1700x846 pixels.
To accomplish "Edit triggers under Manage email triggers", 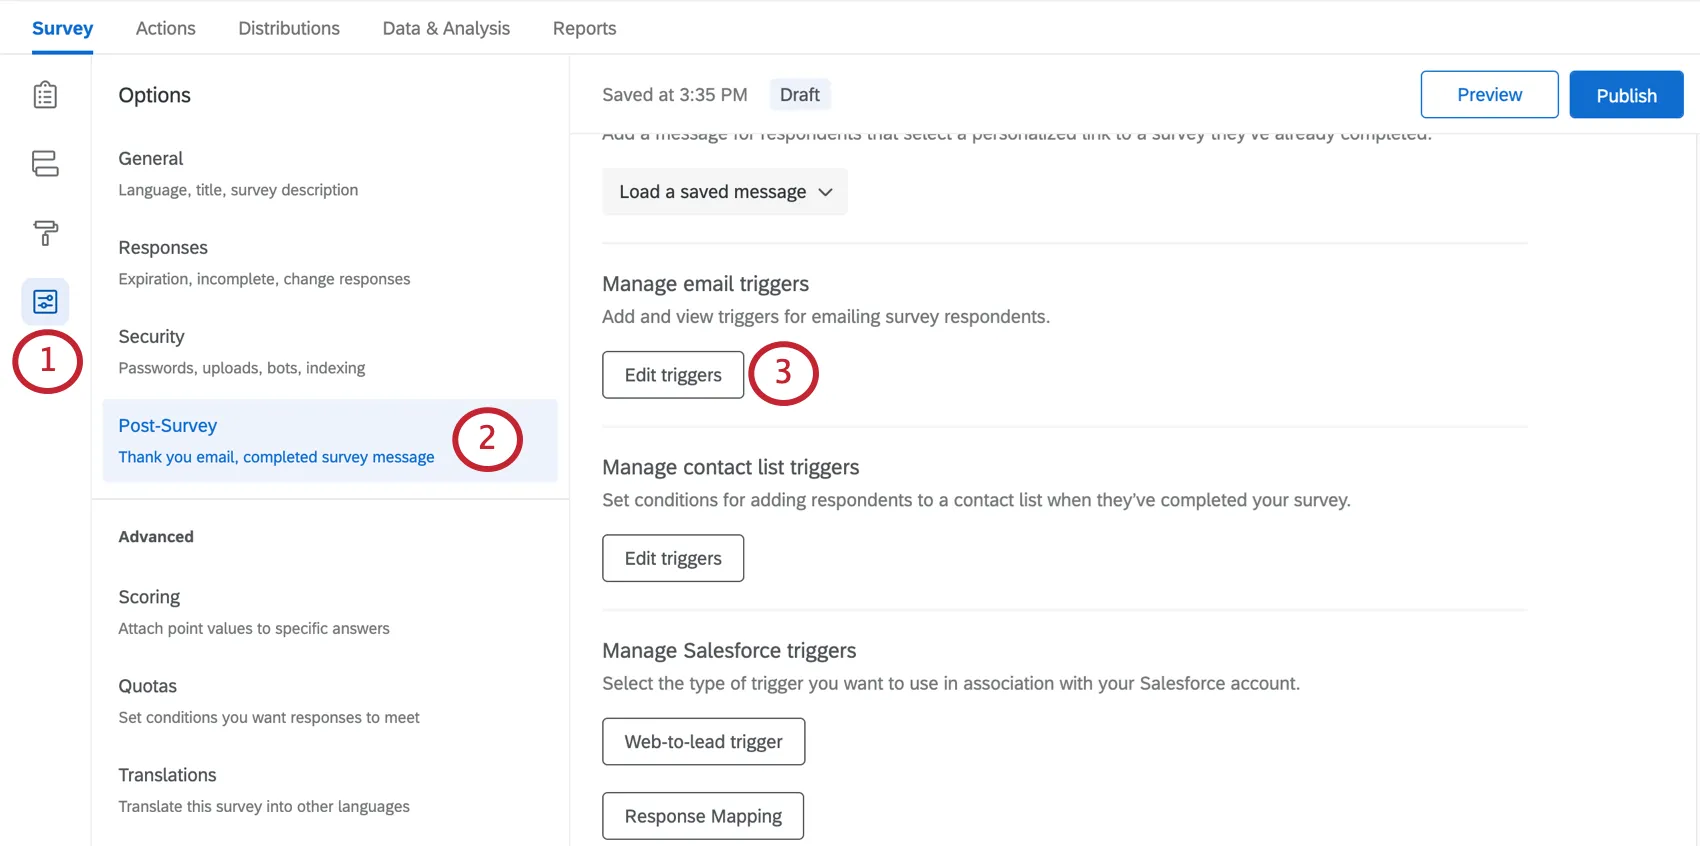I will 673,375.
